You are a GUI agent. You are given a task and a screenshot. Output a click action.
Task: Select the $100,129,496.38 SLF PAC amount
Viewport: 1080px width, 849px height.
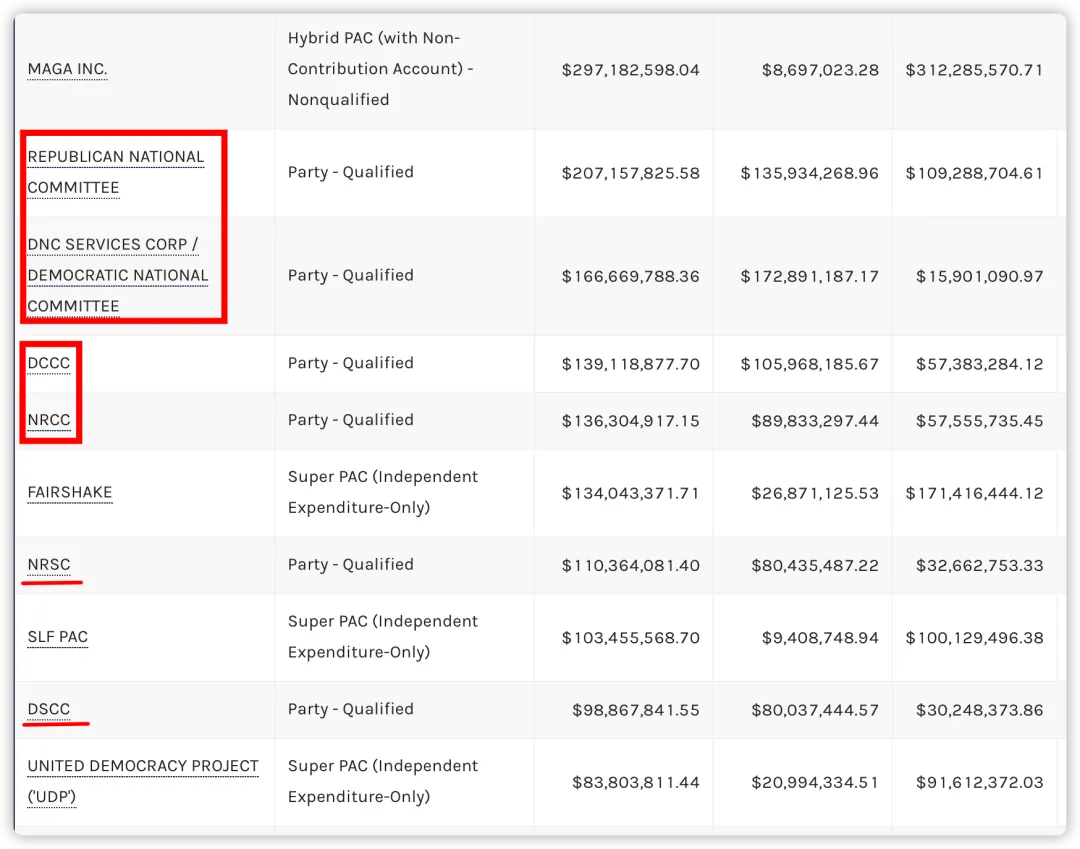click(x=974, y=637)
